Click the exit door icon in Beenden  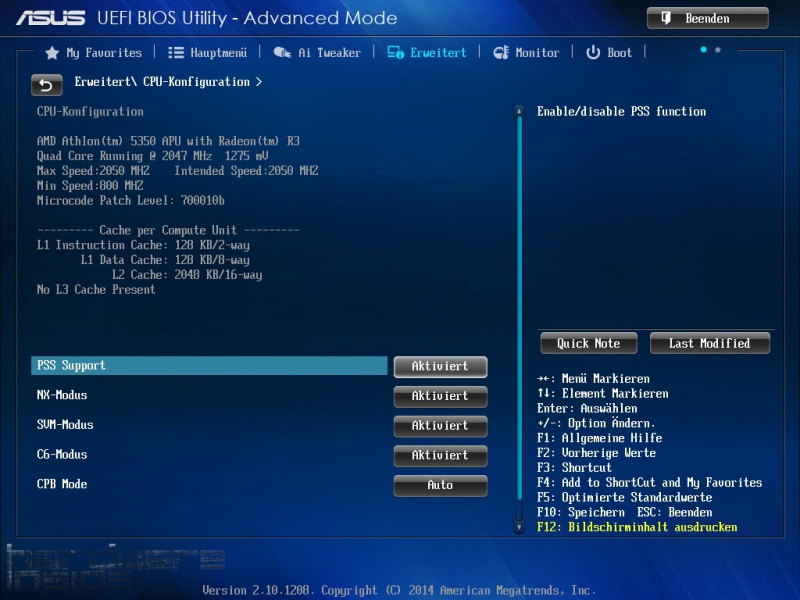click(x=666, y=18)
